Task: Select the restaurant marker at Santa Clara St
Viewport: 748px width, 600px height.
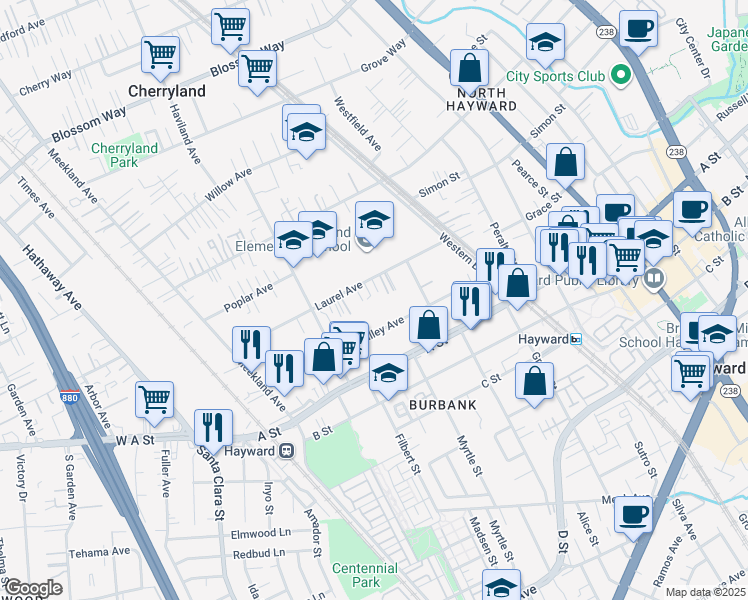Action: coord(214,429)
